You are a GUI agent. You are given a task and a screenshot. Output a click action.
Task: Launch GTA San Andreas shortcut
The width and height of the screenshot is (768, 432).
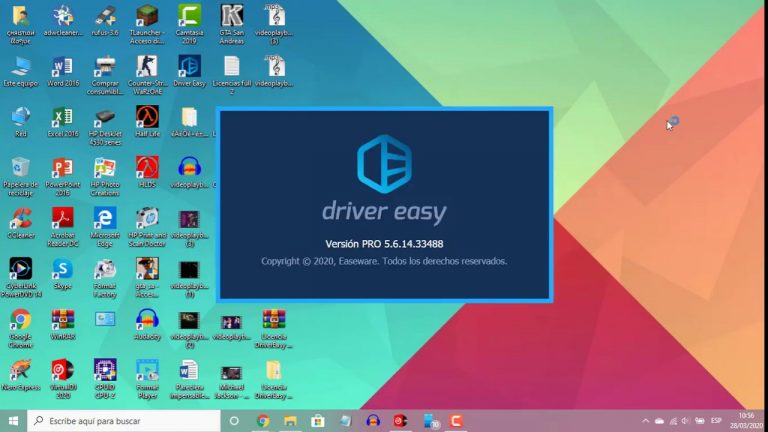click(232, 24)
